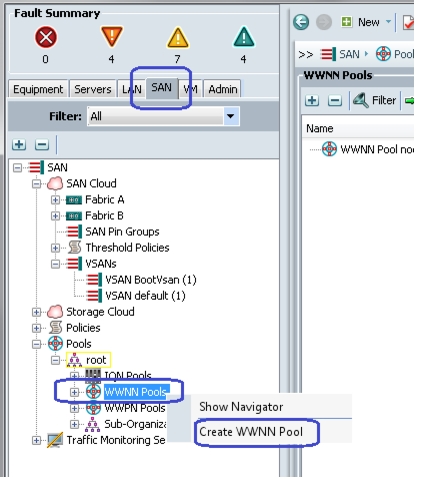Expand the Threshold Policies node
The height and width of the screenshot is (479, 424).
pos(55,248)
